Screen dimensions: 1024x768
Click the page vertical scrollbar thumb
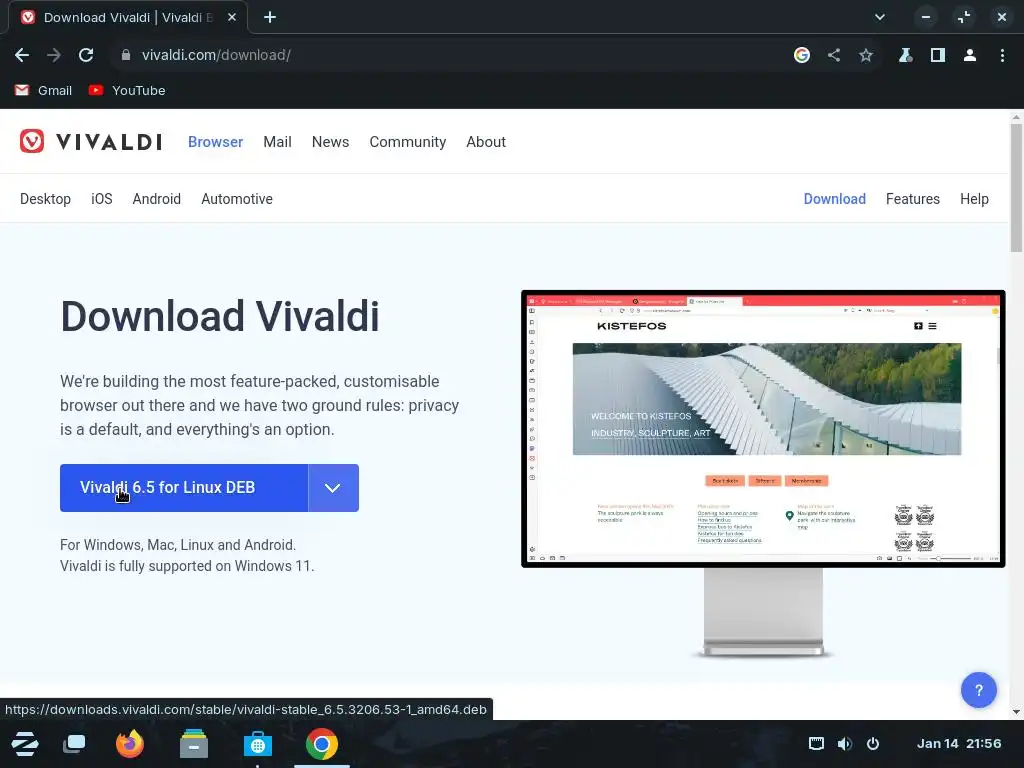1016,187
